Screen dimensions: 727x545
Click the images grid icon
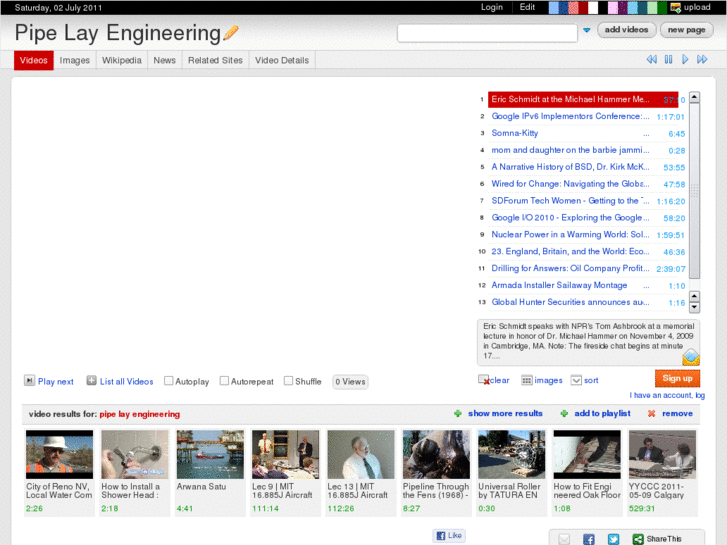click(527, 380)
